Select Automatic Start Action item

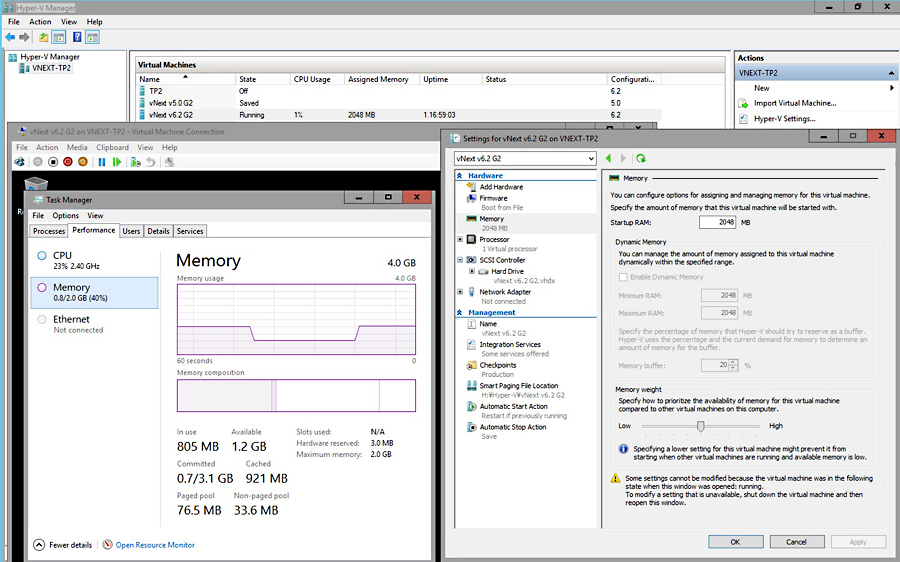click(x=513, y=406)
